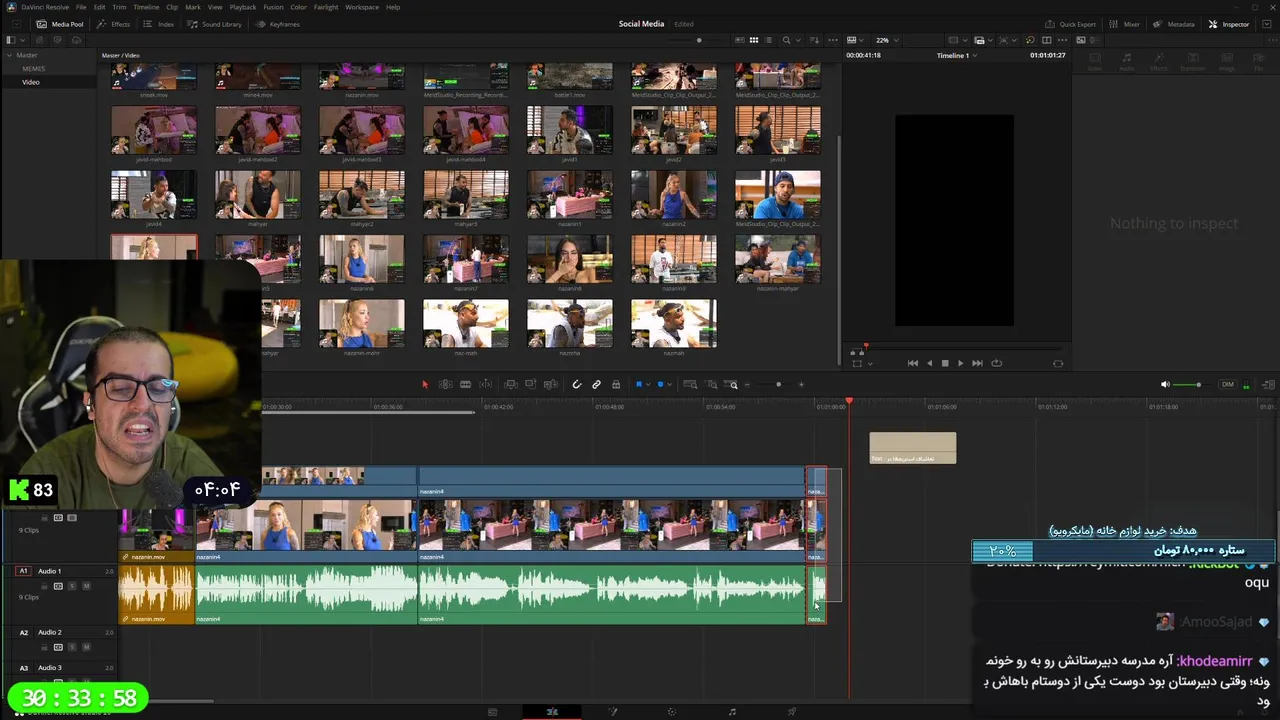Viewport: 1280px width, 720px height.
Task: Toggle the Inspector panel button
Action: [x=1228, y=24]
